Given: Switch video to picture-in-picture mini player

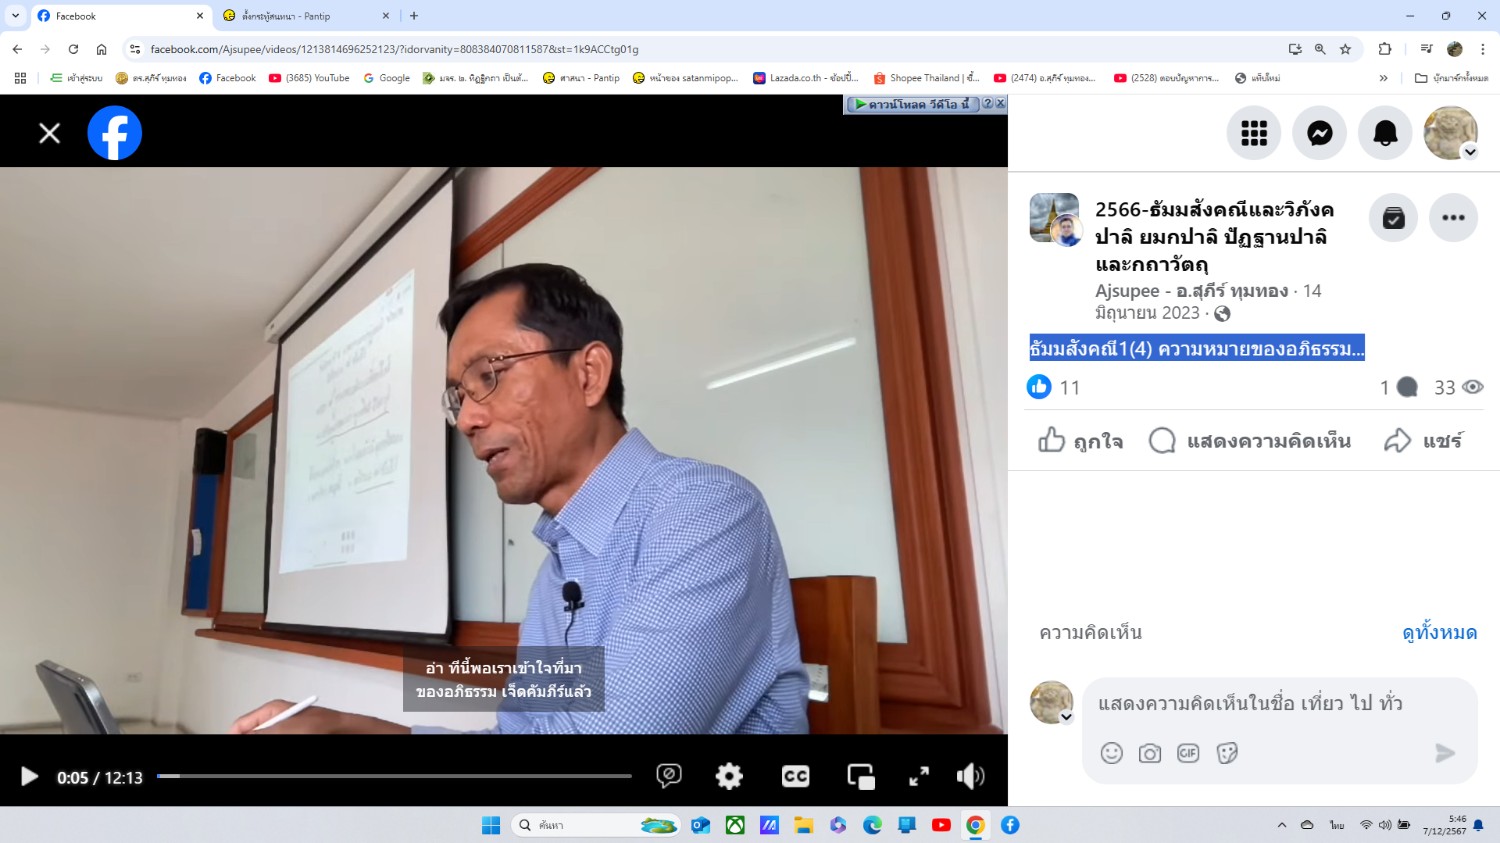Looking at the screenshot, I should [860, 776].
